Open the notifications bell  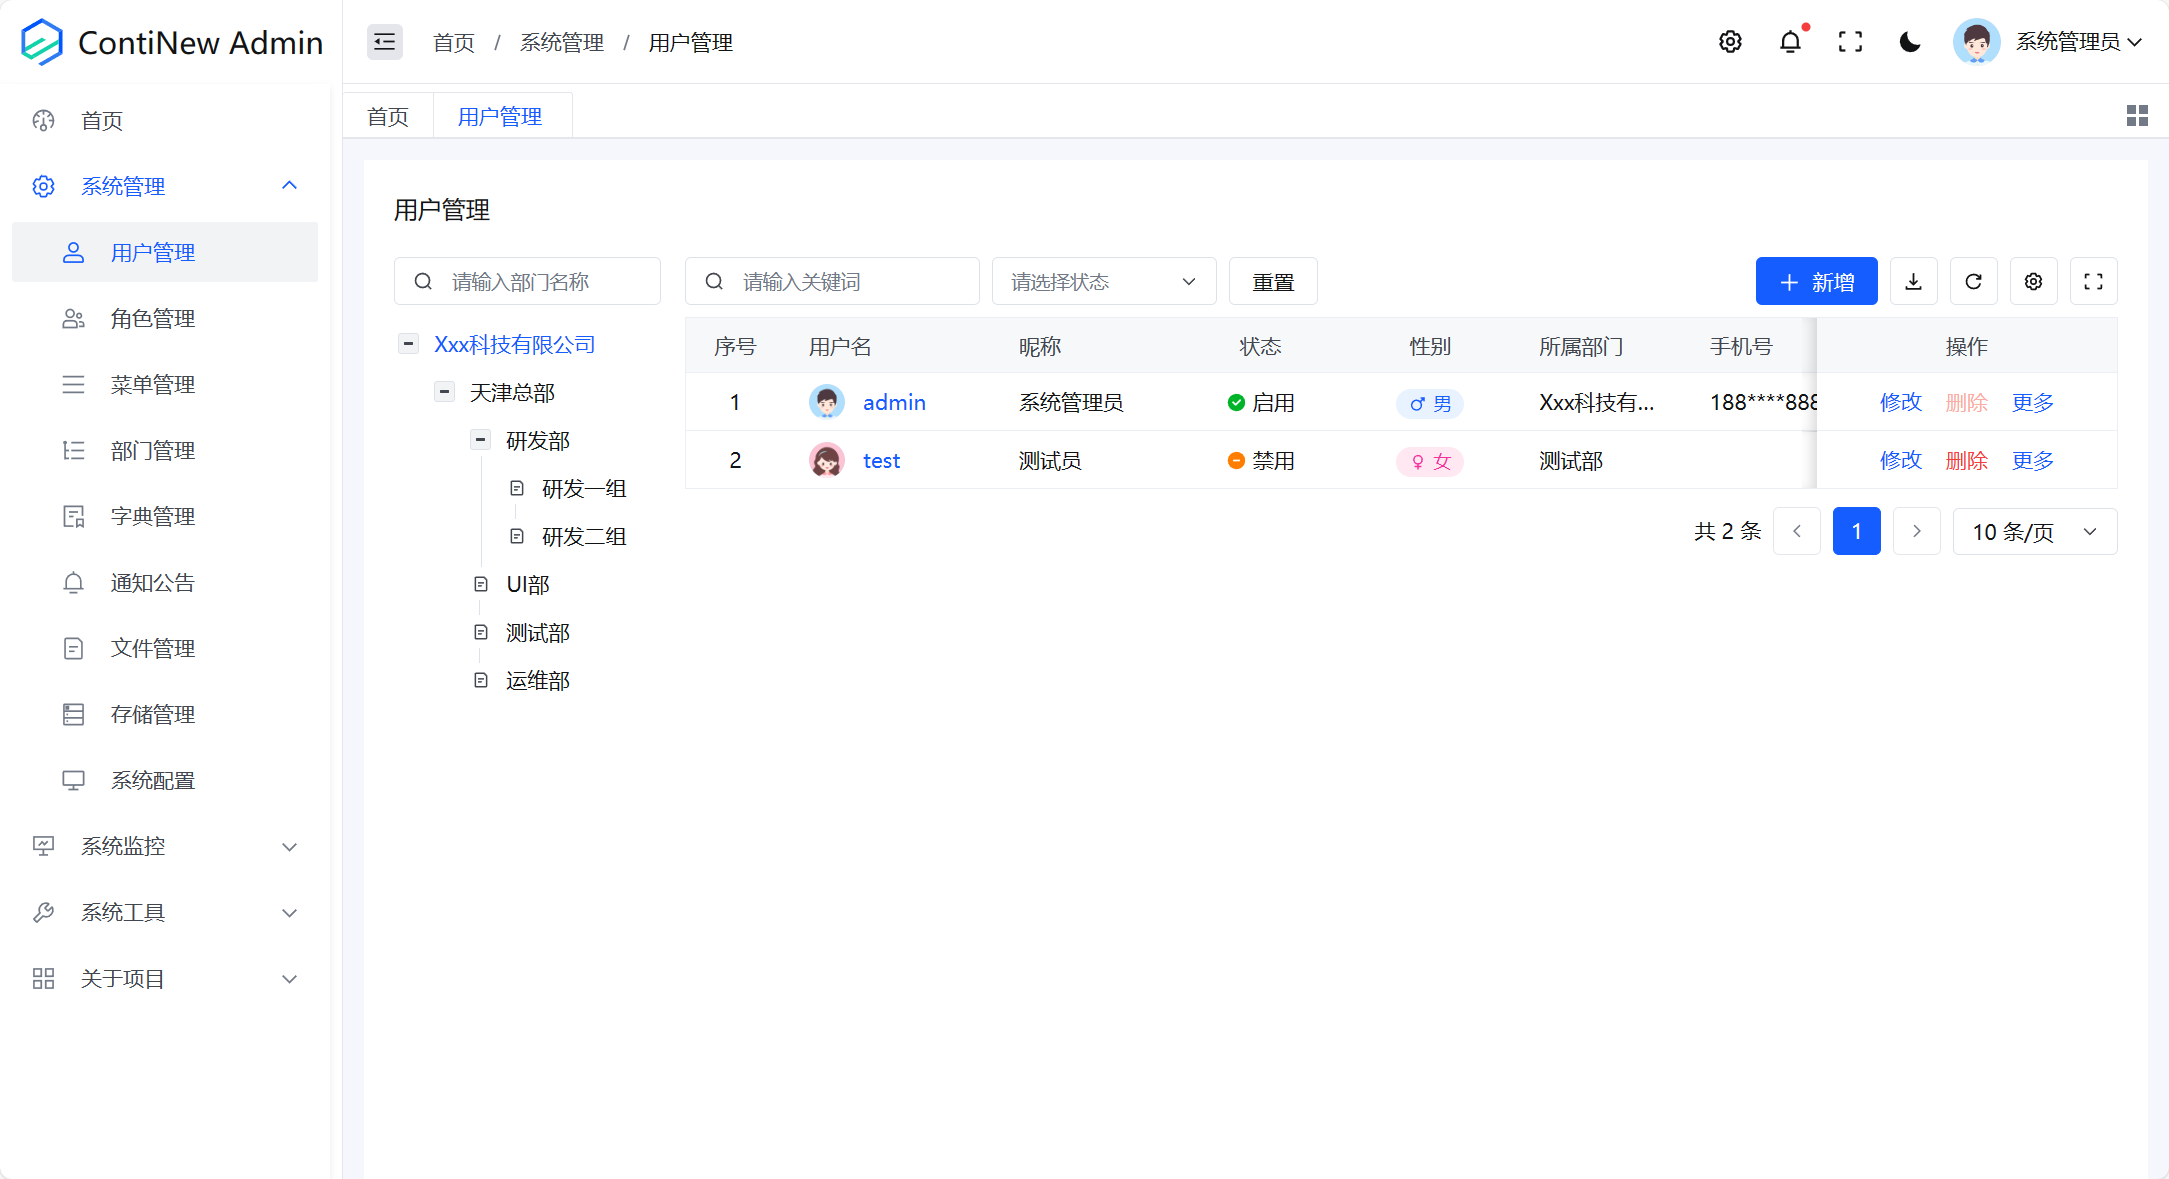pyautogui.click(x=1790, y=42)
